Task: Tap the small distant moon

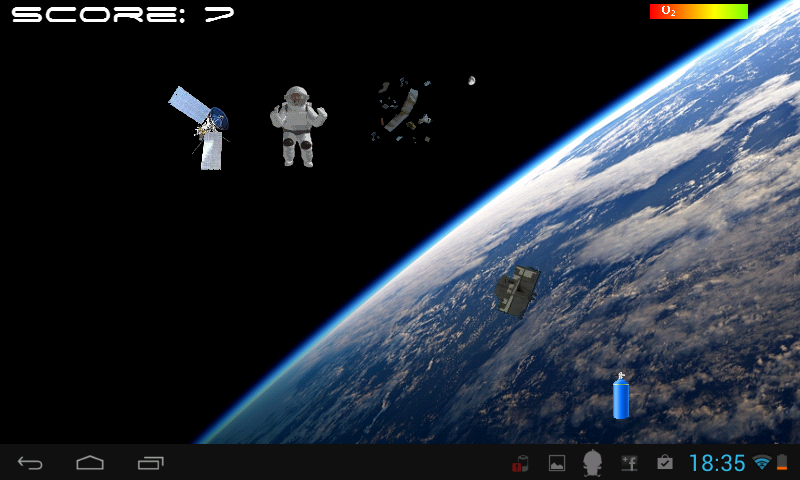Action: tap(471, 80)
